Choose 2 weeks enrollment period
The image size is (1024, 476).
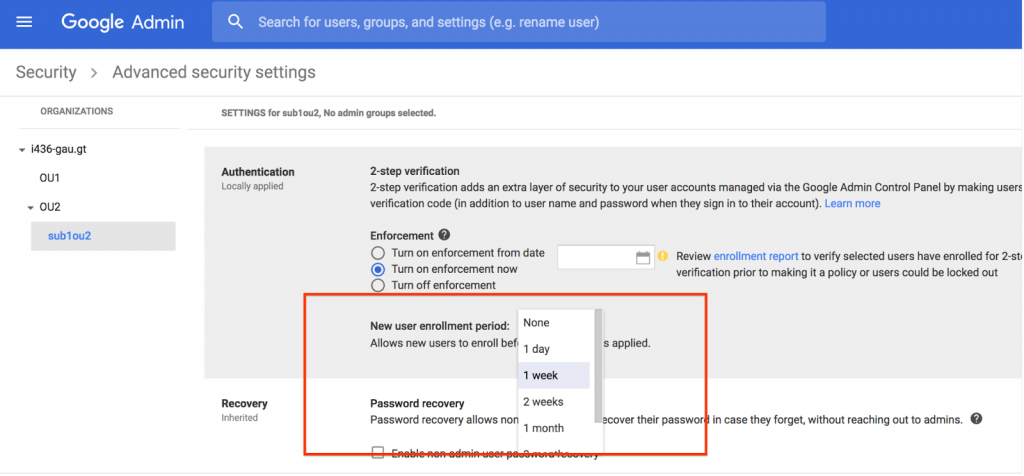pos(543,402)
